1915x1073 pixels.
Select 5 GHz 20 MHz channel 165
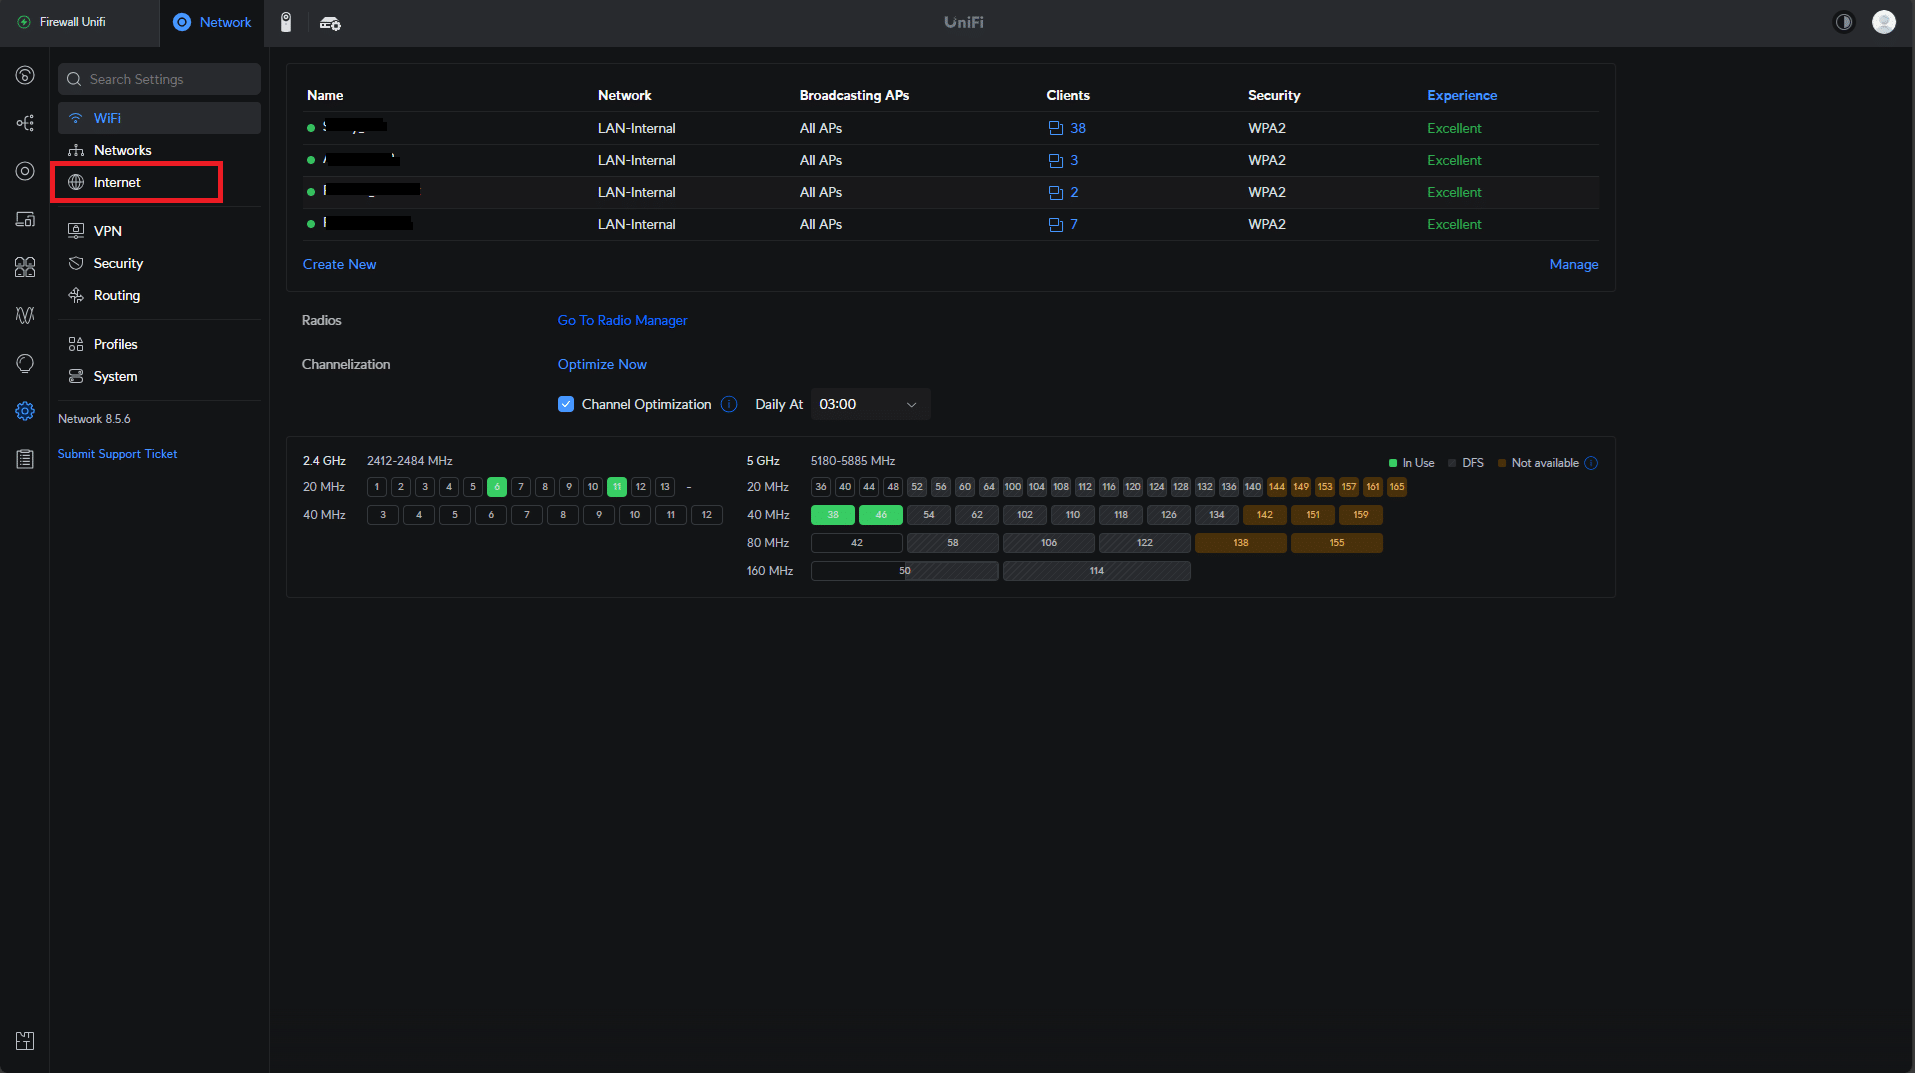click(x=1397, y=487)
